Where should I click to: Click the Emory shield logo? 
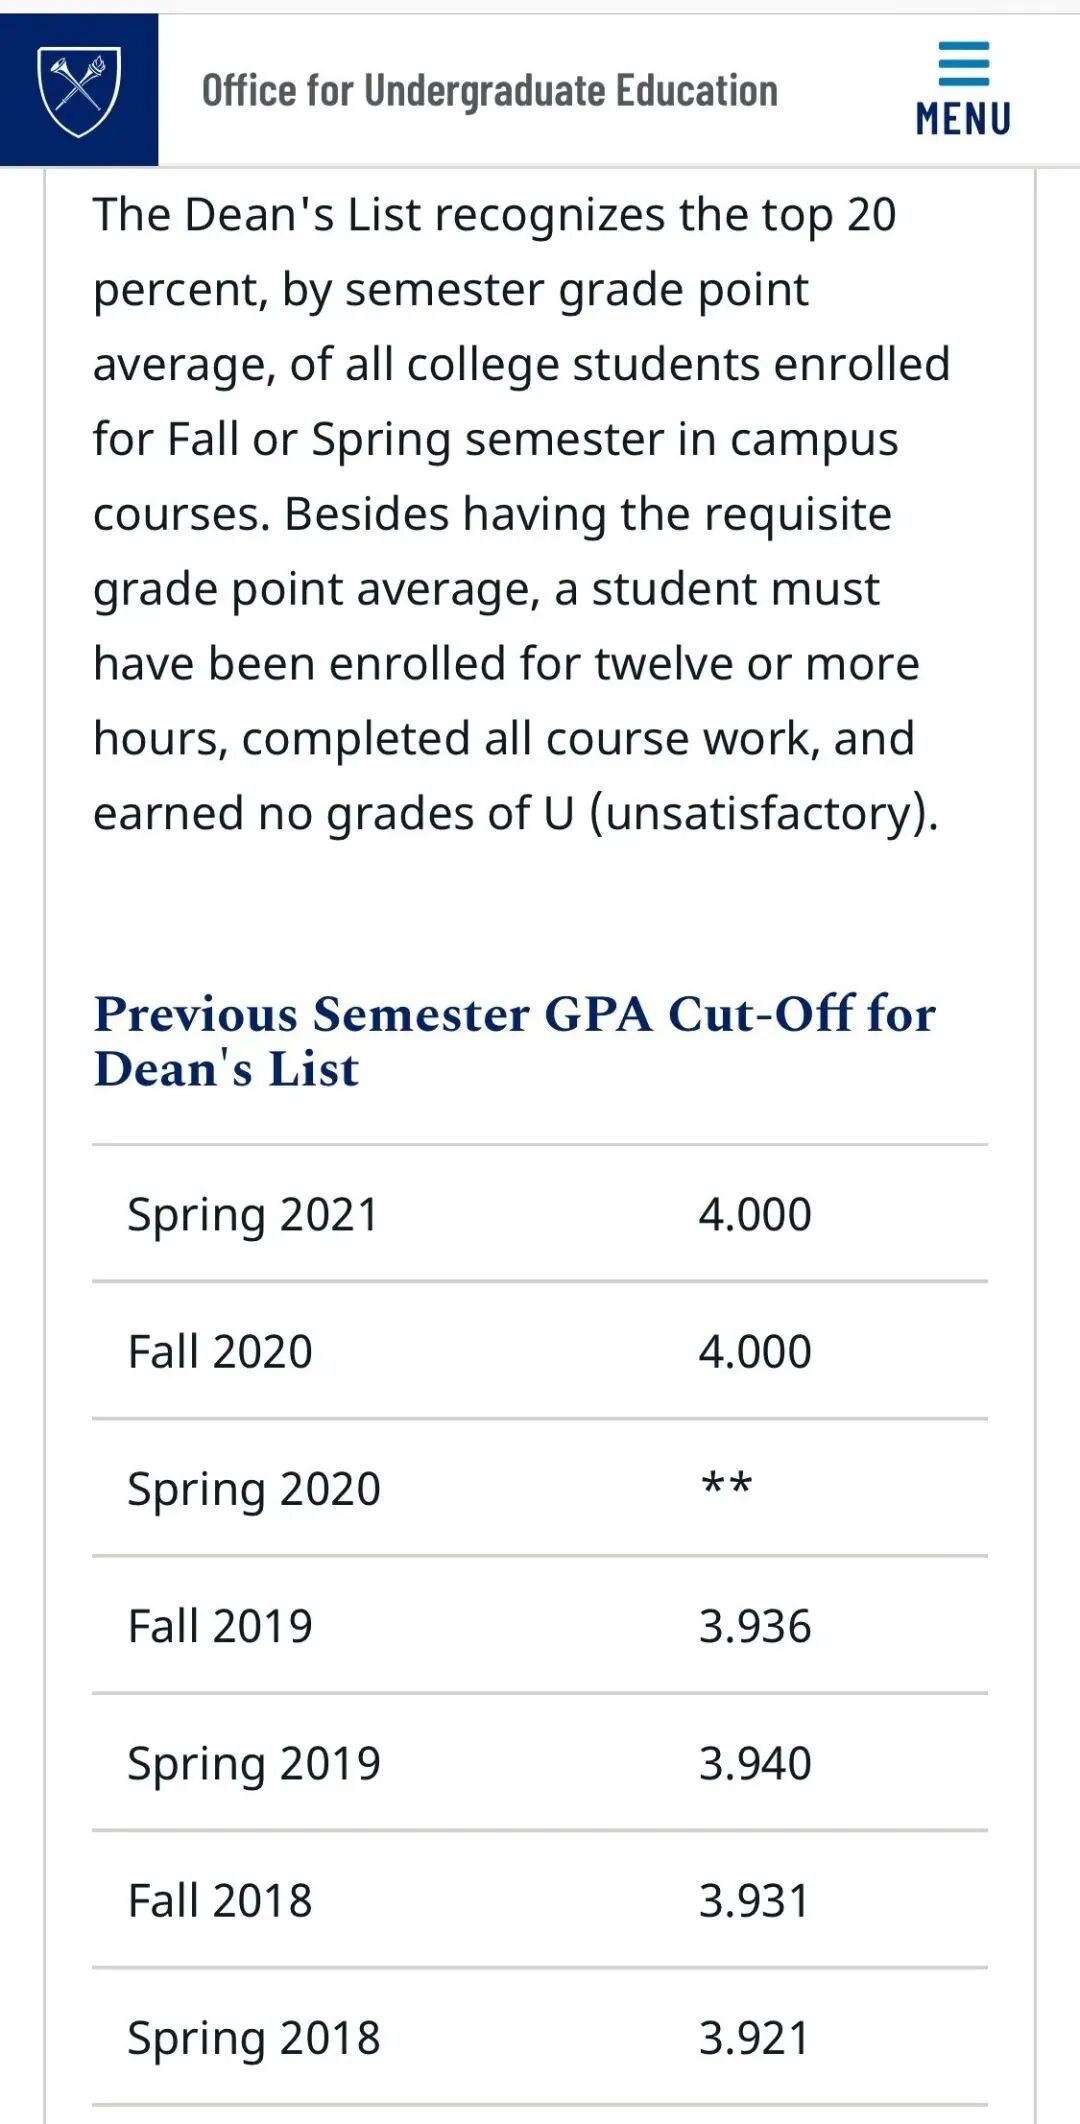pos(79,90)
